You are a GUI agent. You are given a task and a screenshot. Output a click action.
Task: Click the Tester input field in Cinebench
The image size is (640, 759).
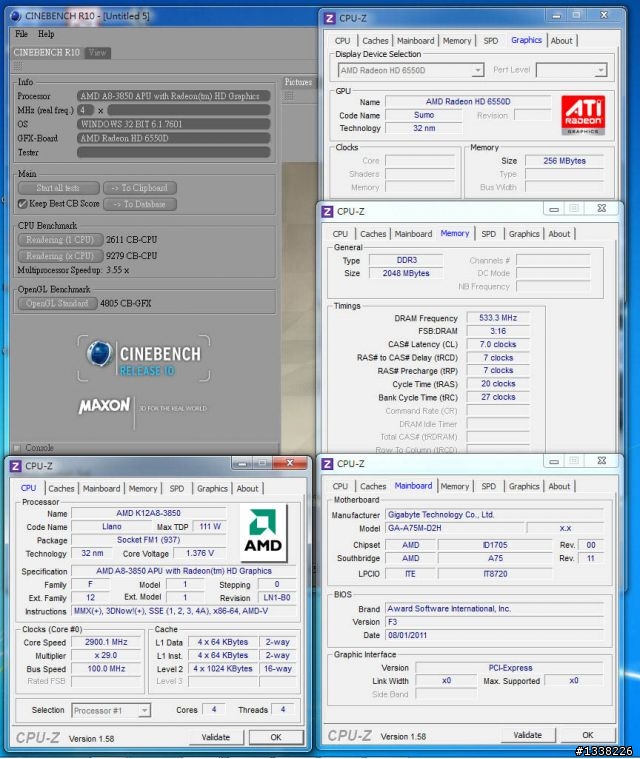coord(173,152)
